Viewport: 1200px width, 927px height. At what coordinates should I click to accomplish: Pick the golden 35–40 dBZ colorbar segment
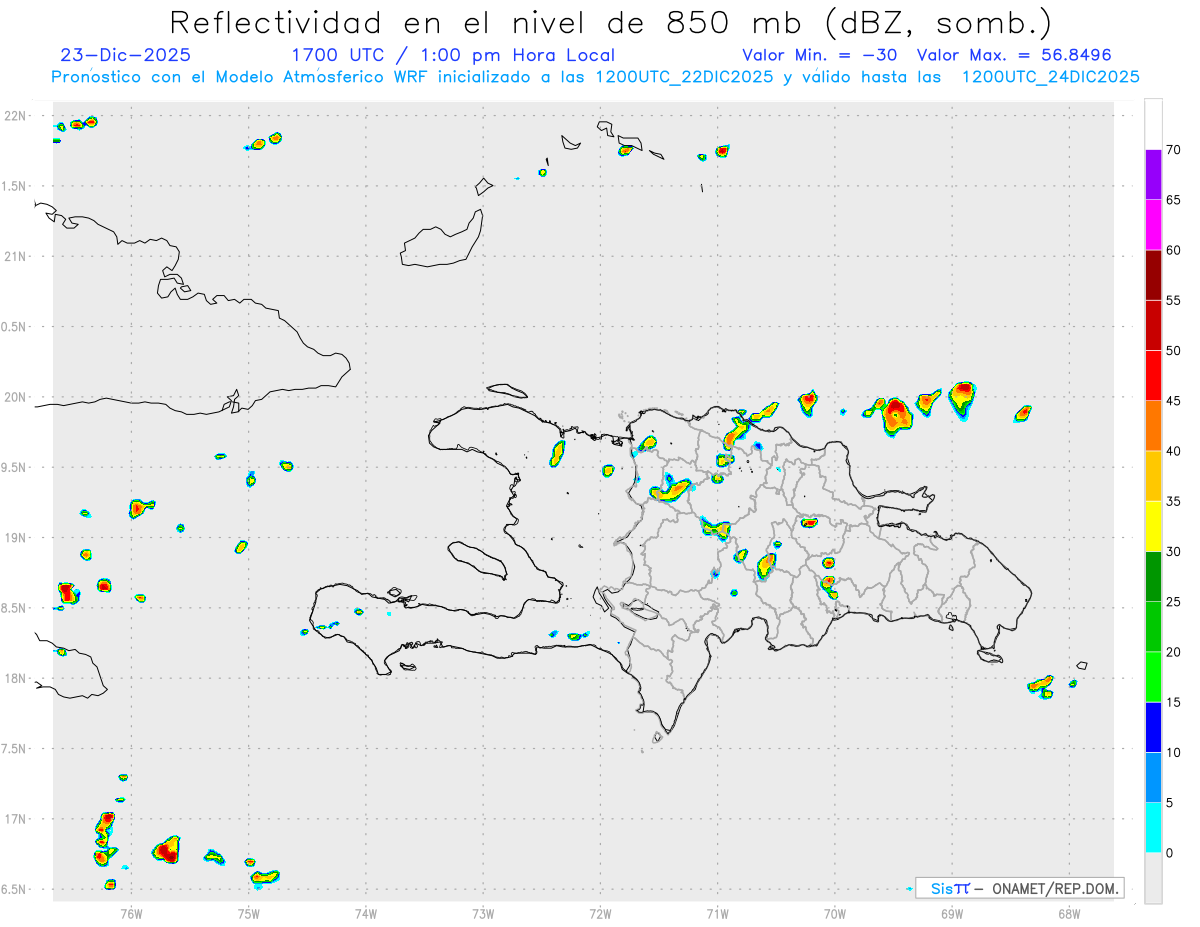pyautogui.click(x=1153, y=476)
